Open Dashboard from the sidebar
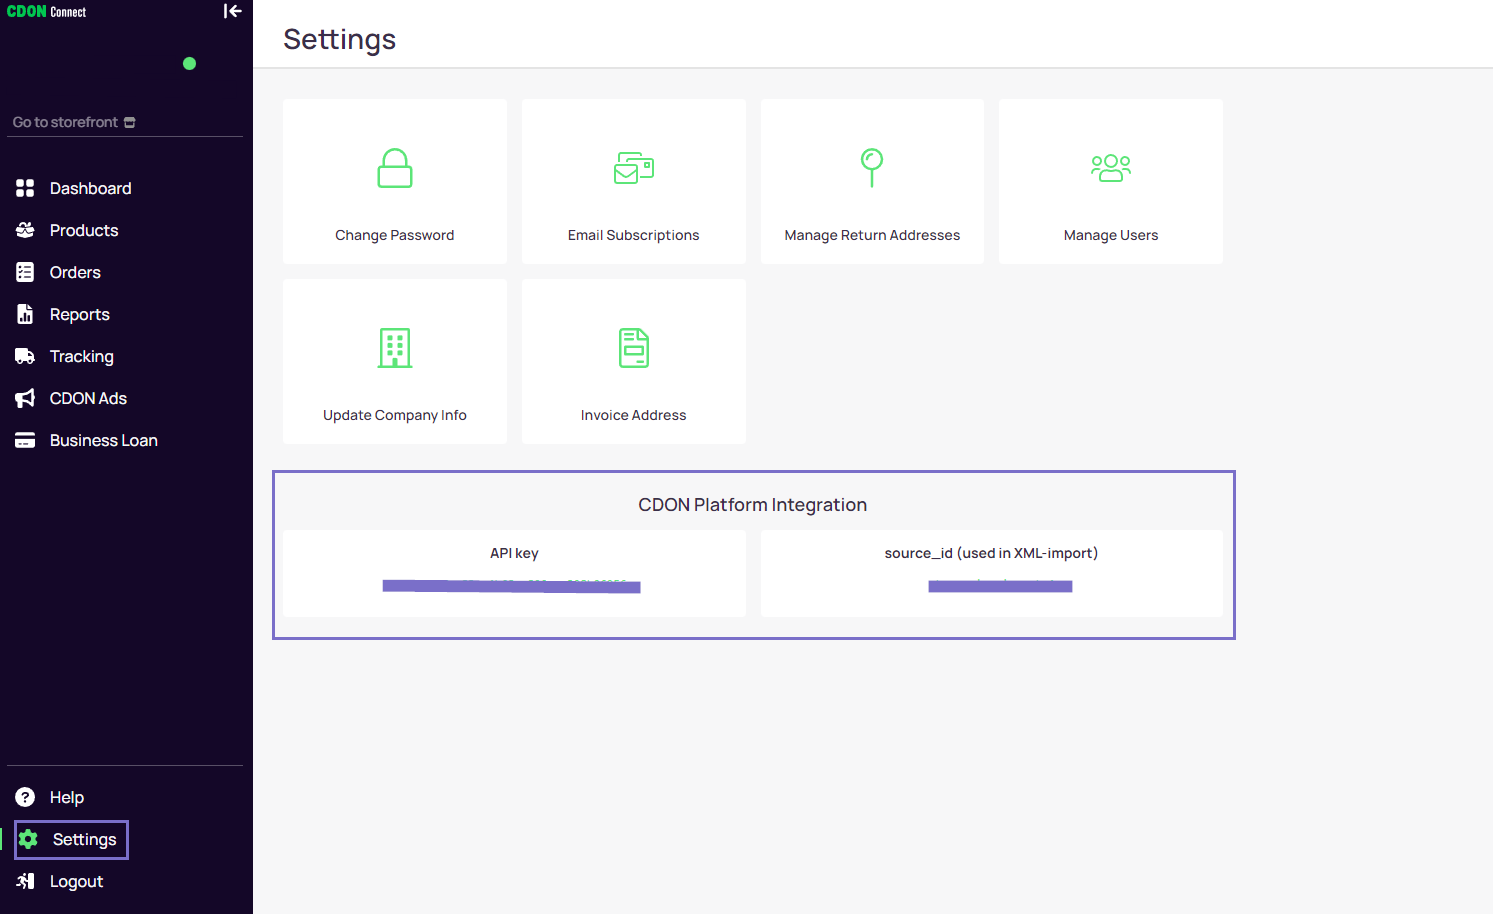The width and height of the screenshot is (1493, 914). [90, 188]
